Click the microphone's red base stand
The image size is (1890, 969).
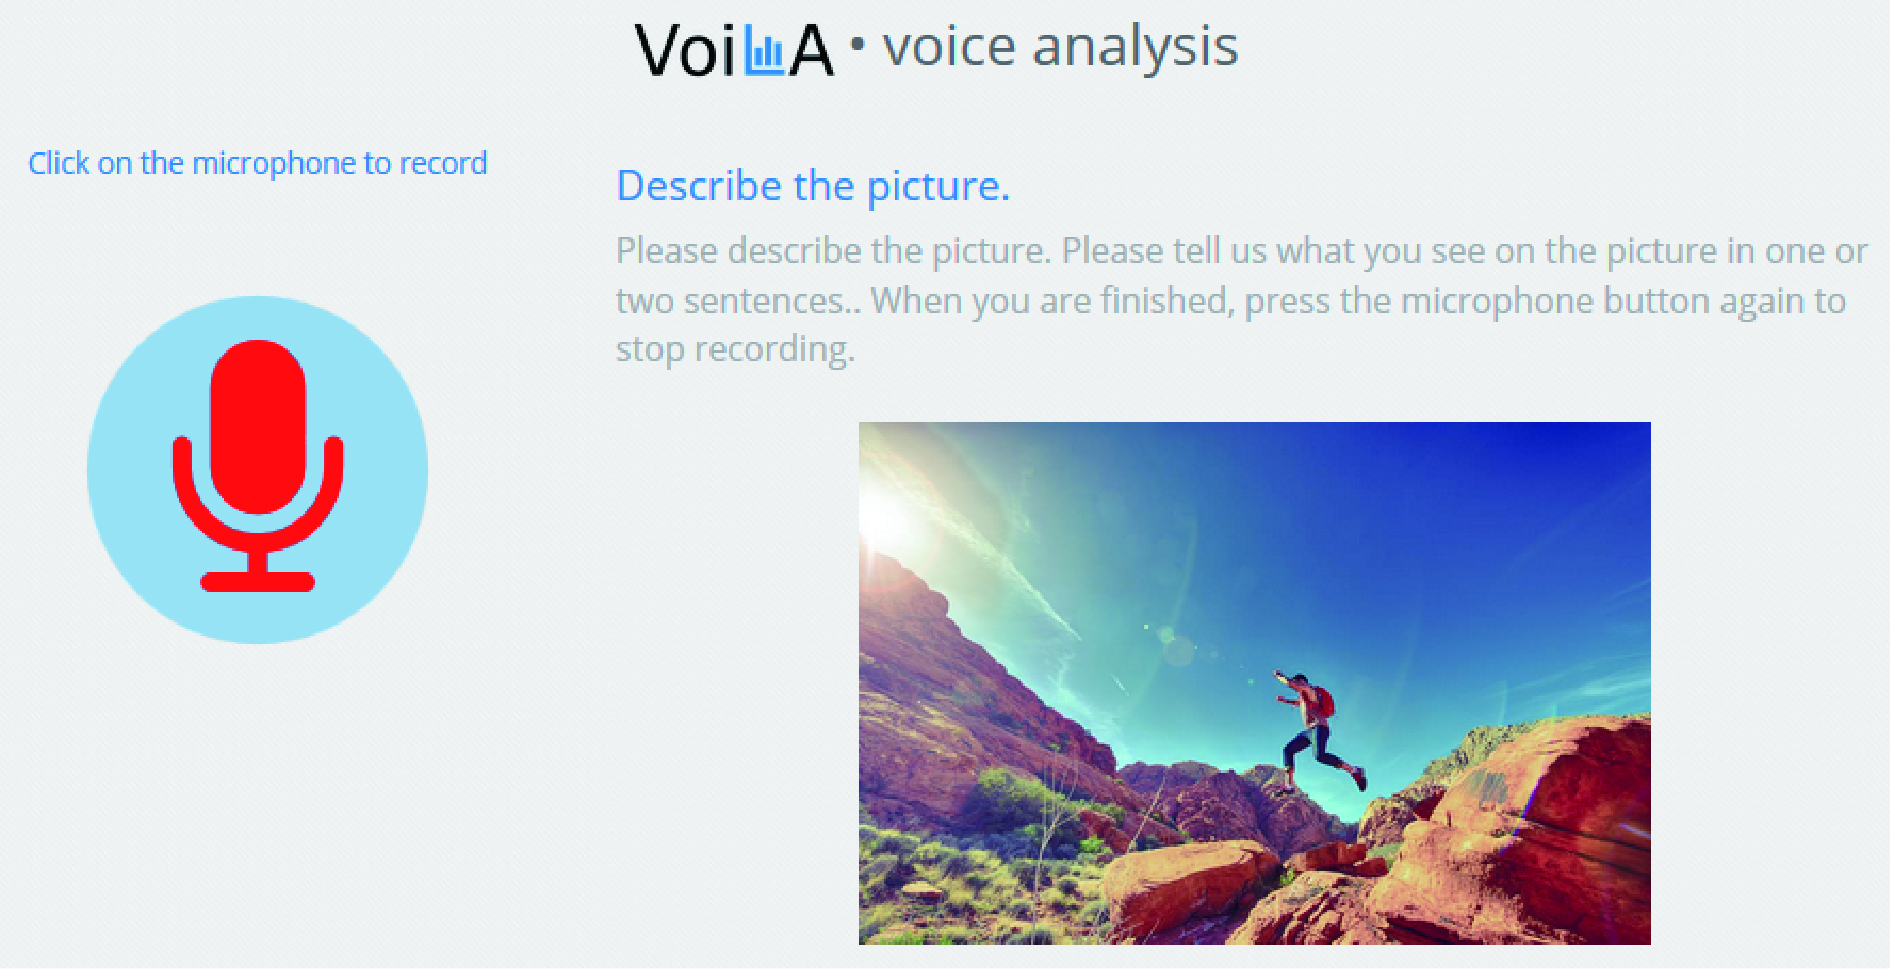[x=258, y=580]
